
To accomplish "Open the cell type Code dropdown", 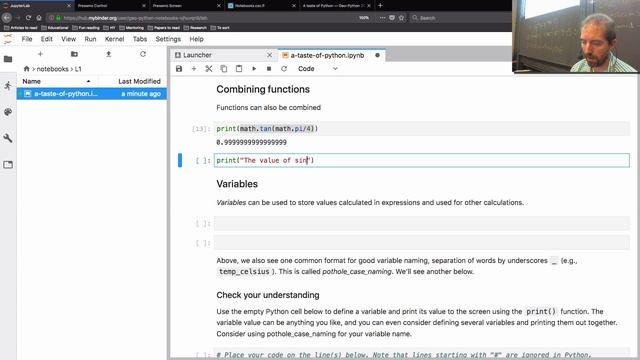I will pos(318,69).
